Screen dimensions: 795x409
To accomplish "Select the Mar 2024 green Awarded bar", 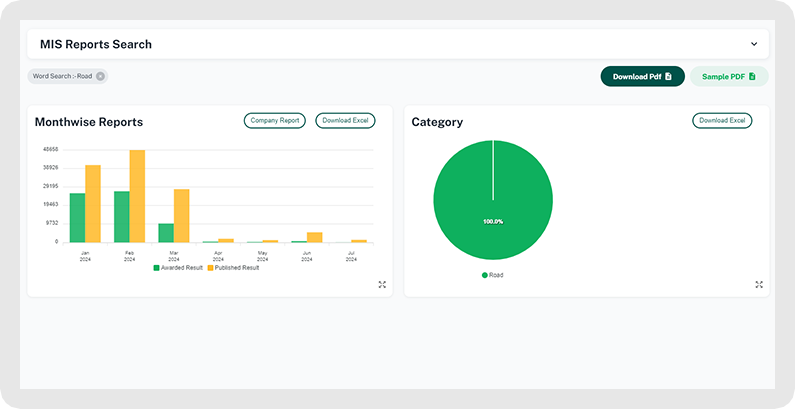I will (x=166, y=233).
